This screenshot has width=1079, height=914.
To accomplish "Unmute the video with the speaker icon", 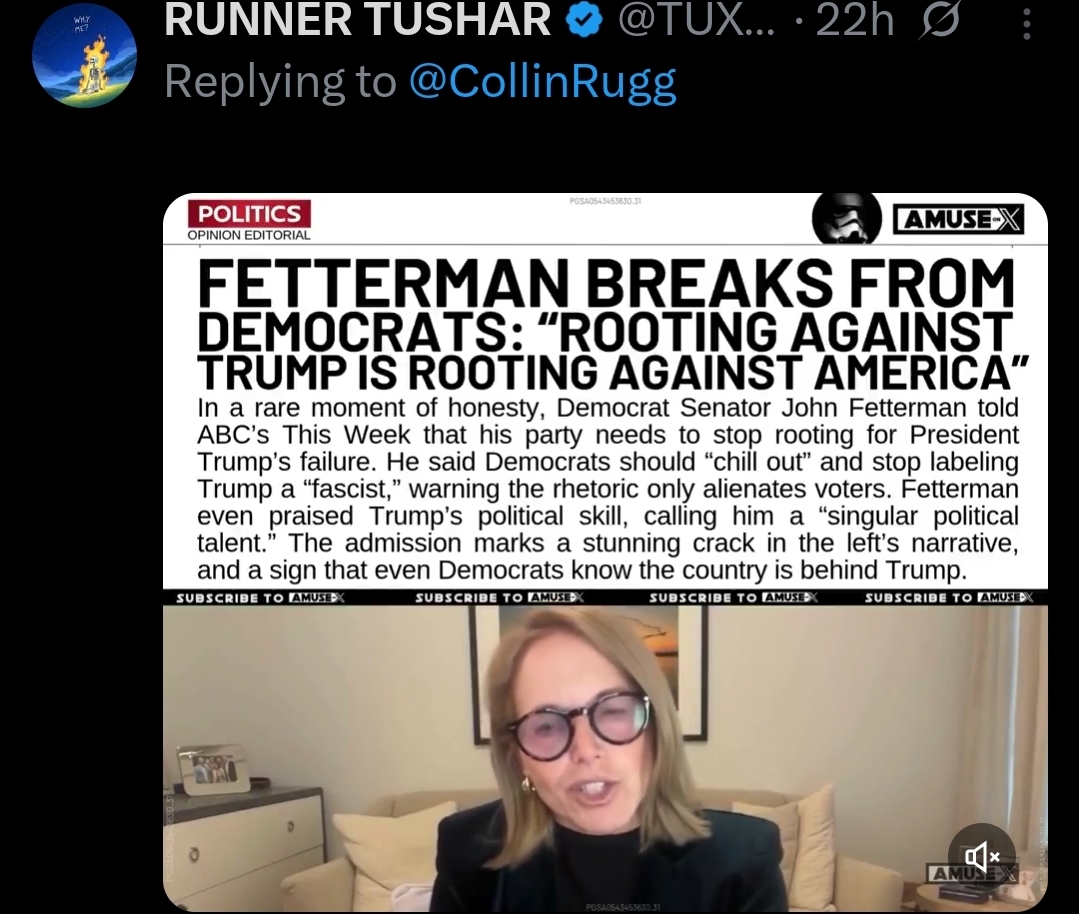I will 981,857.
